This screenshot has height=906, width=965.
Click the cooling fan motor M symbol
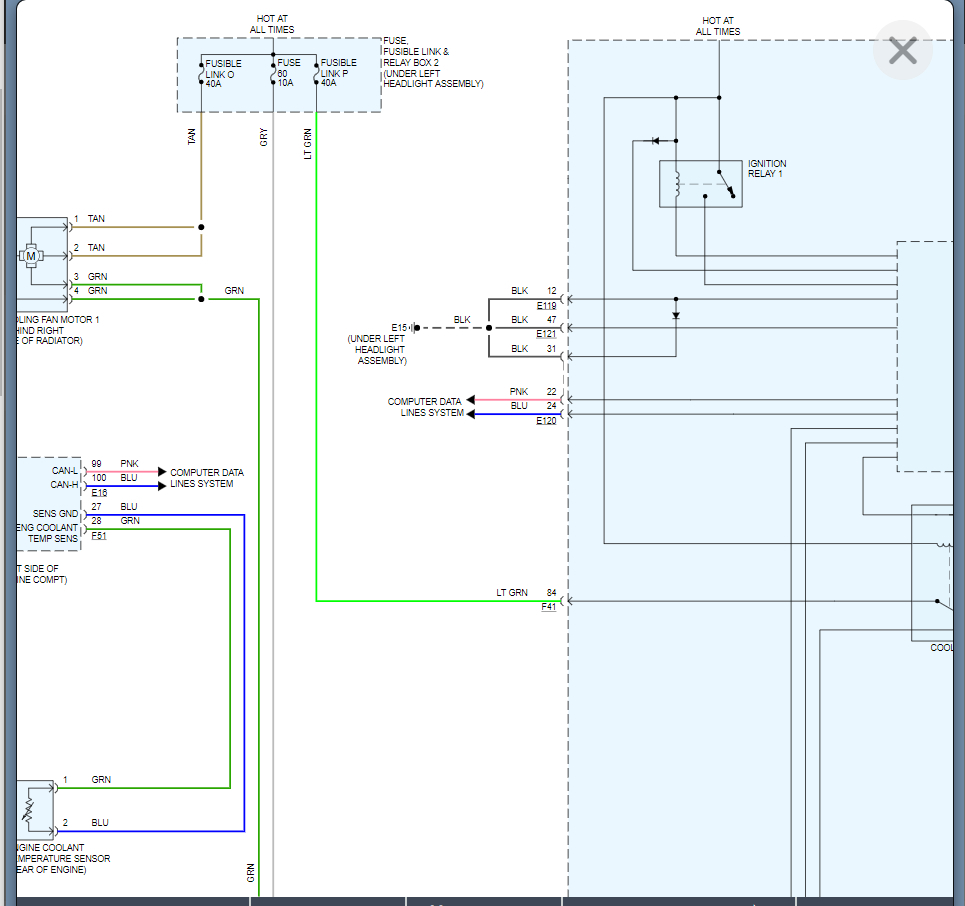31,256
